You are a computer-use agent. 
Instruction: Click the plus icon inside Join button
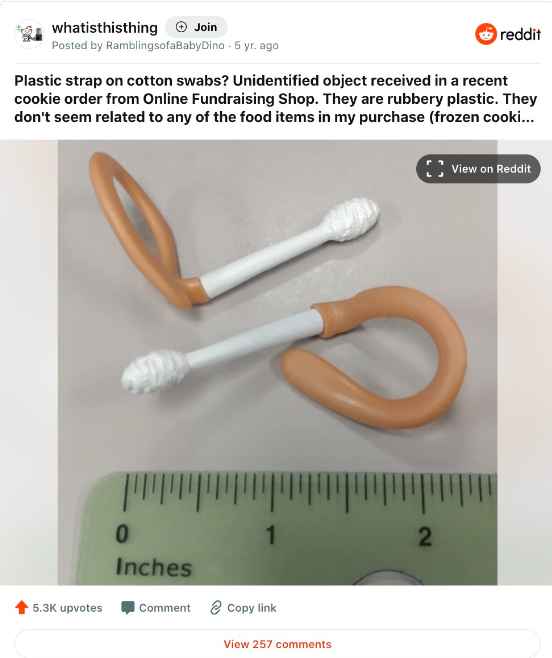point(181,27)
